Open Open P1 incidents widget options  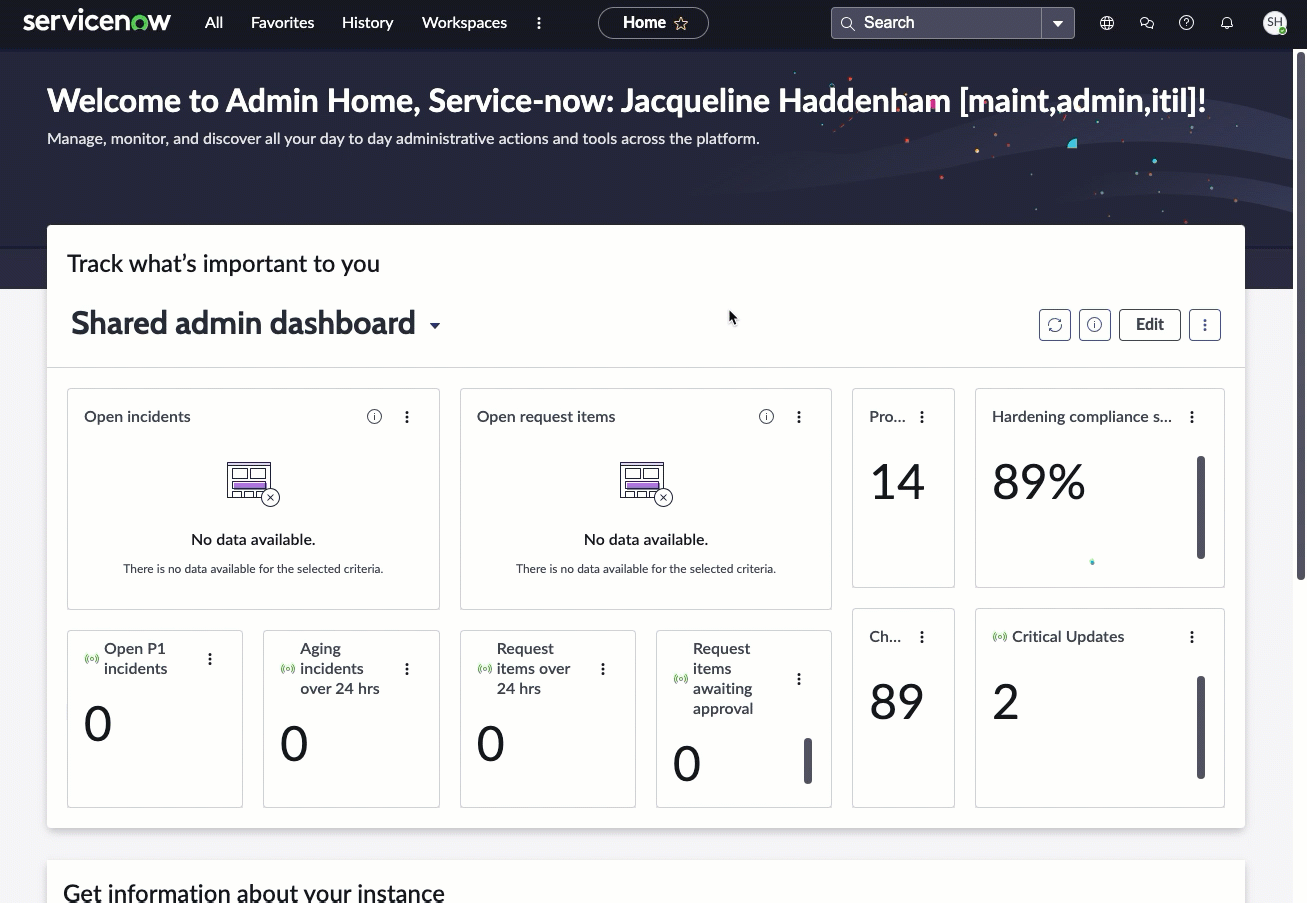pos(210,659)
